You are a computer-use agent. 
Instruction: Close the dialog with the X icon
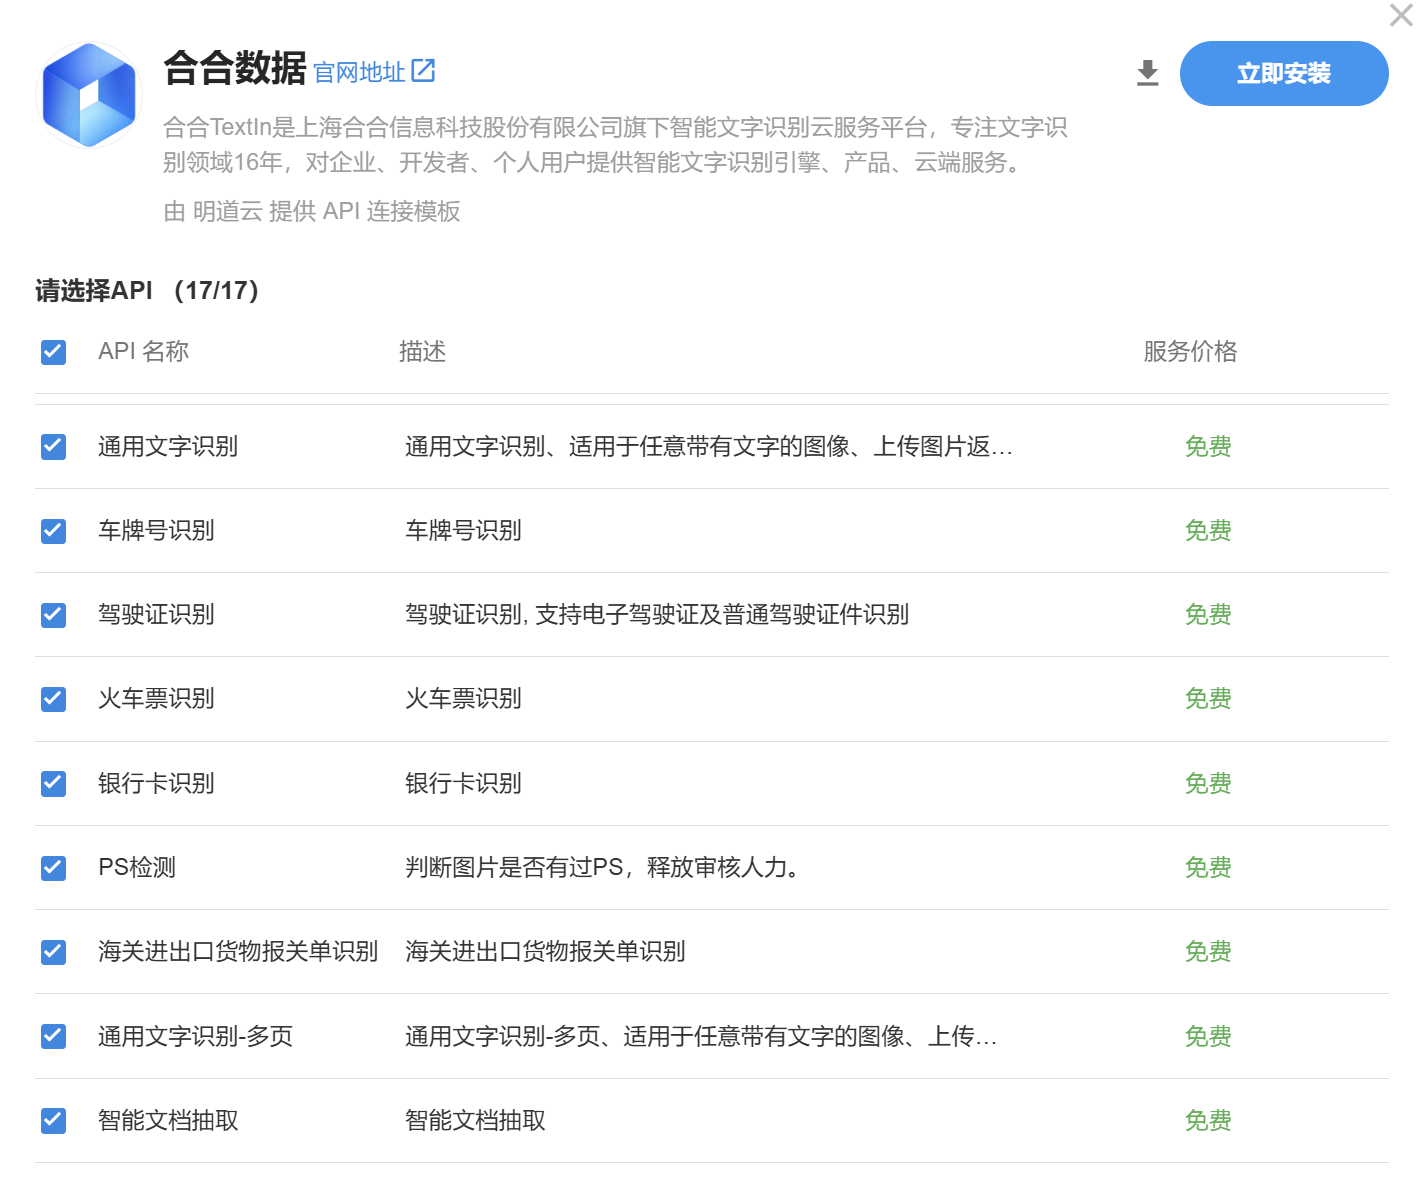tap(1401, 15)
